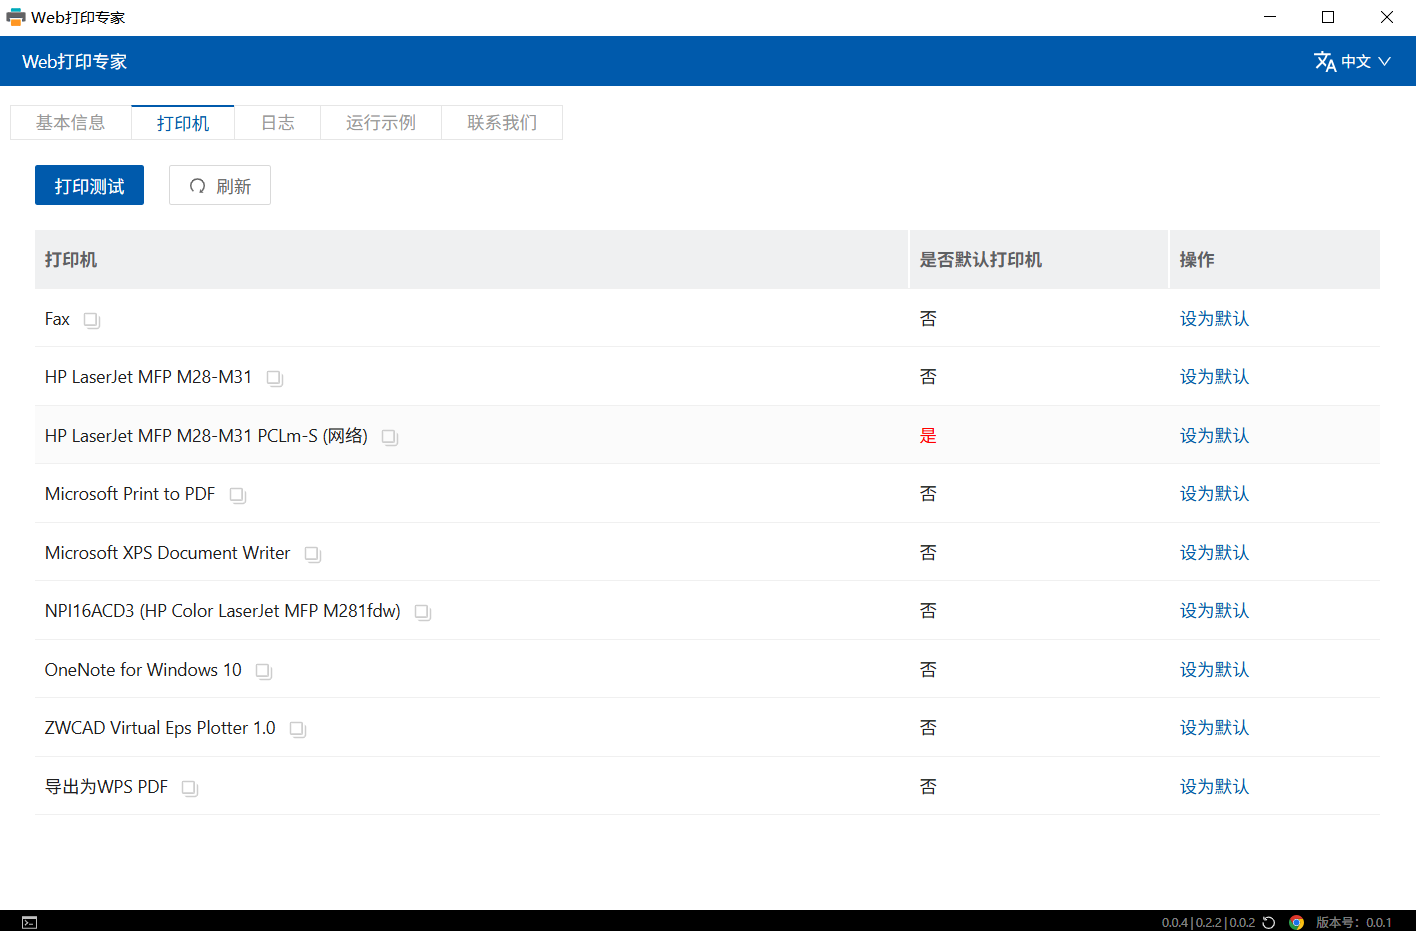
Task: Click the reload icon beside the version numbers
Action: (x=1269, y=922)
